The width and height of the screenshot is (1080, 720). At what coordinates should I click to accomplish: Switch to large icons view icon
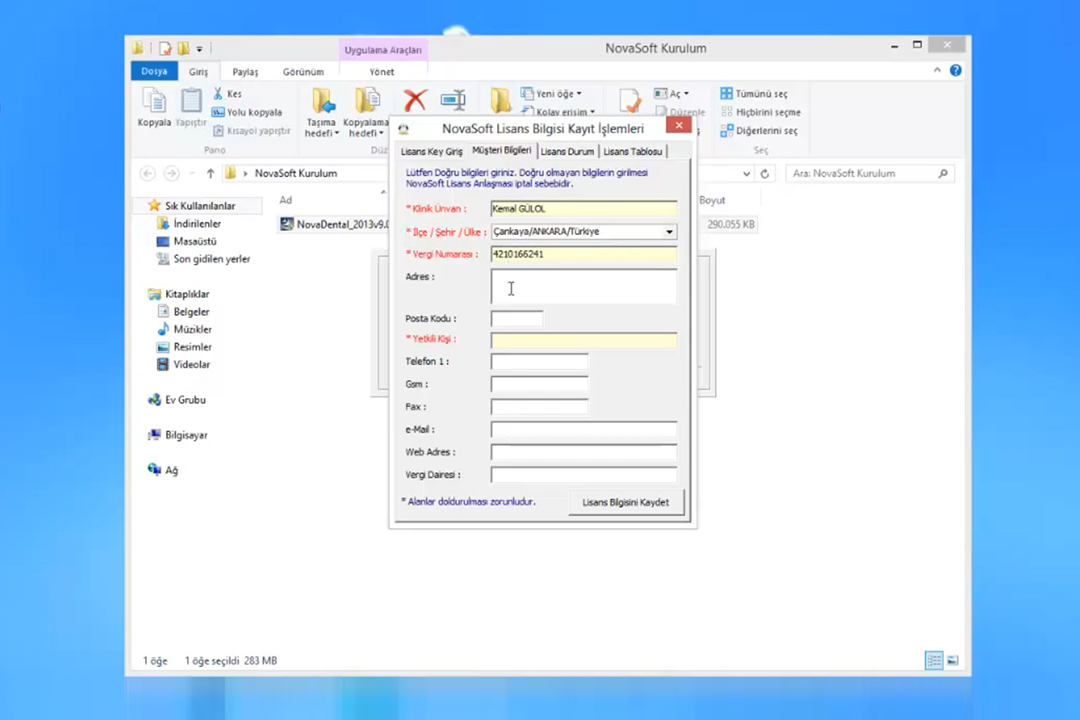953,661
